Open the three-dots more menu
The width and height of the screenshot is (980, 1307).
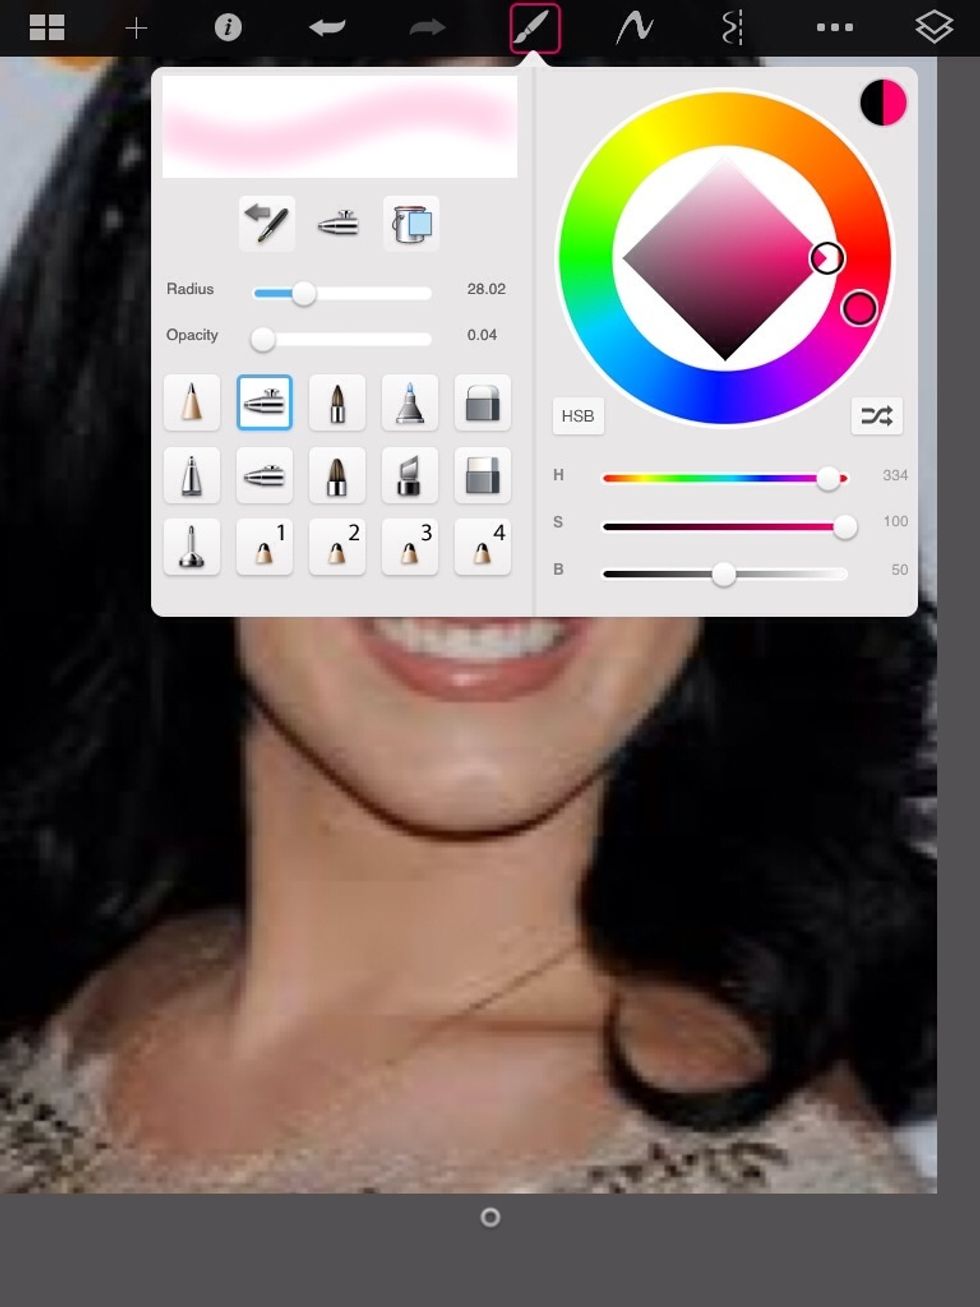pos(834,27)
